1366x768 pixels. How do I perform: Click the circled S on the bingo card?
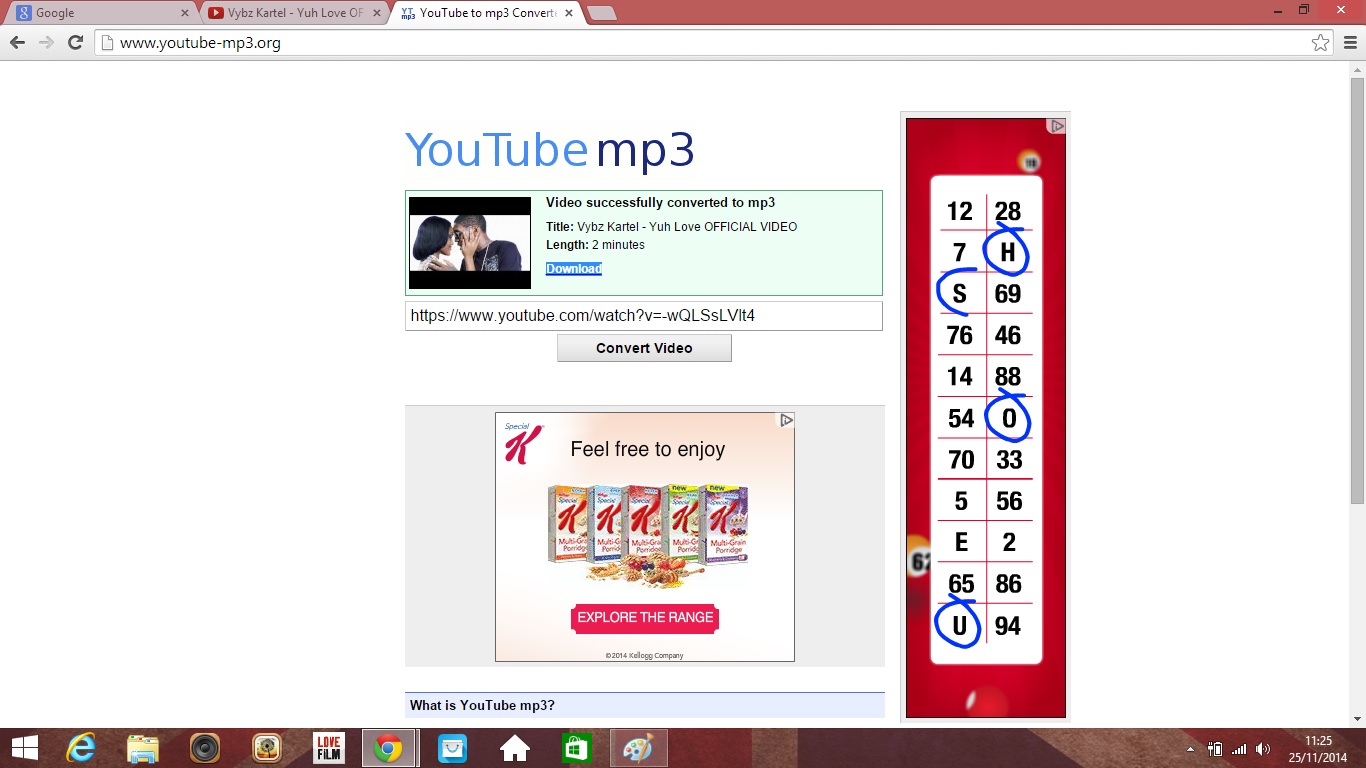pos(959,293)
